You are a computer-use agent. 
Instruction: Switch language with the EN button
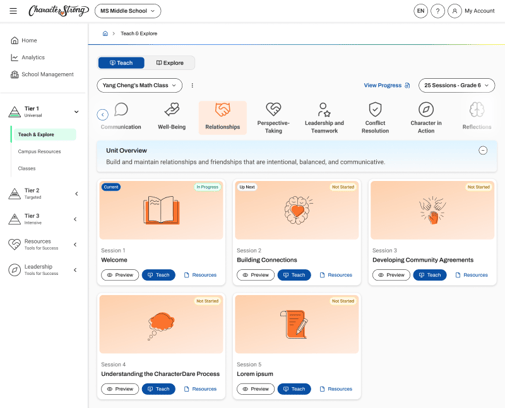[421, 11]
